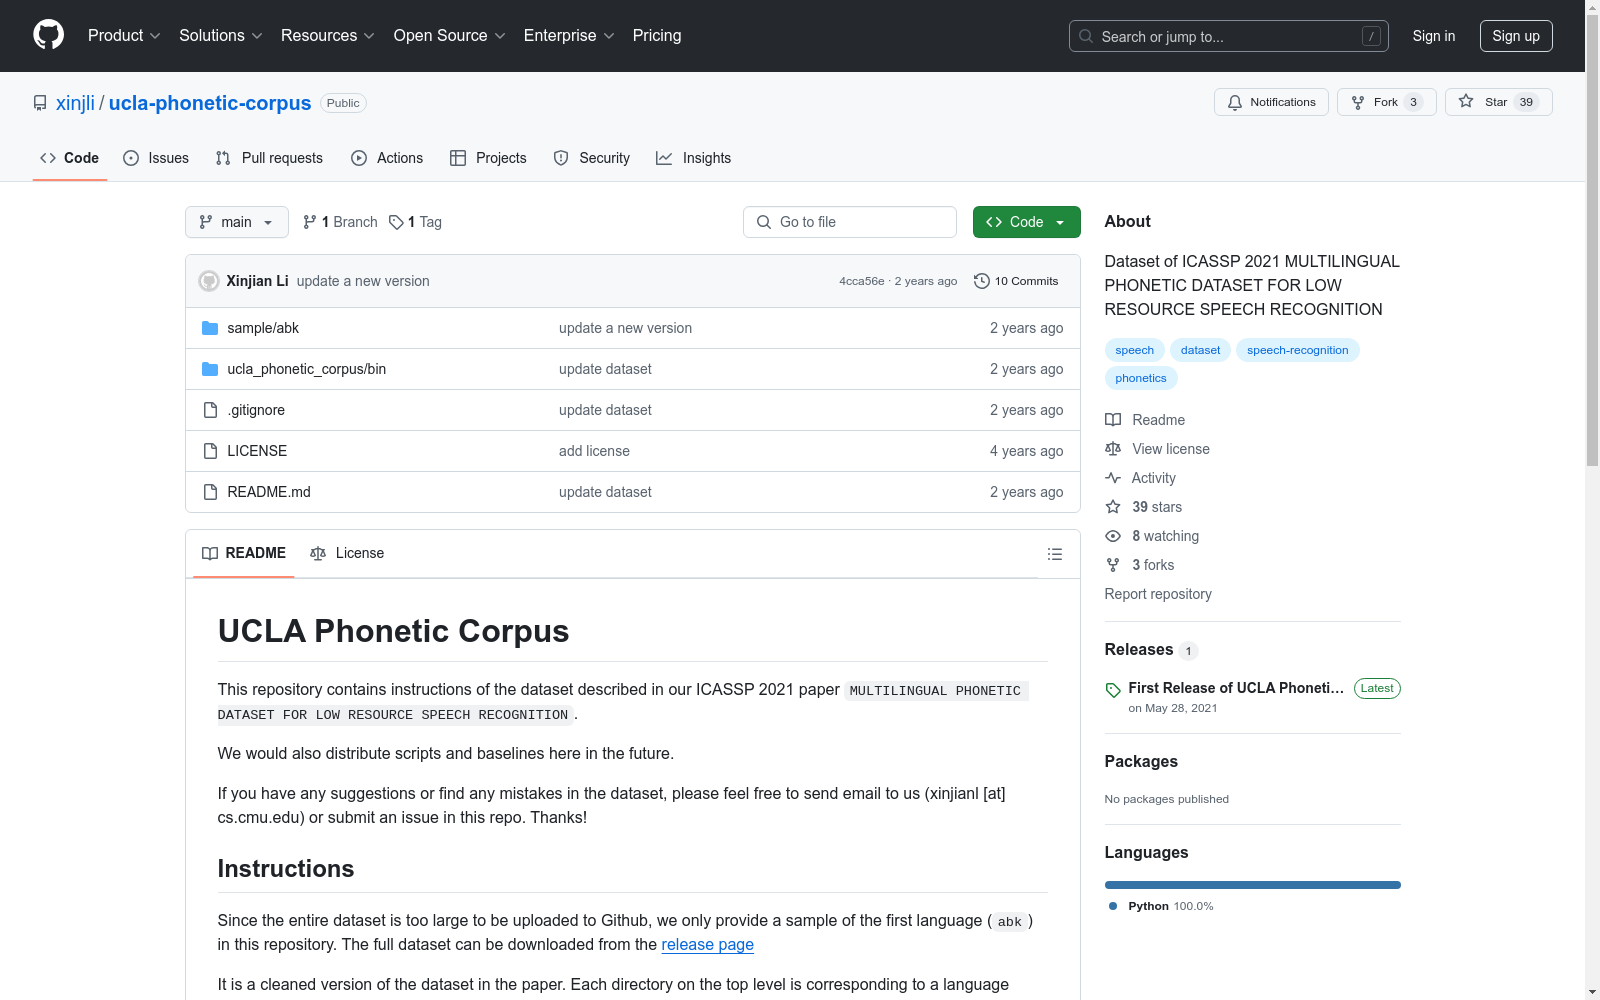Open the release page link in README
This screenshot has height=1000, width=1600.
707,944
